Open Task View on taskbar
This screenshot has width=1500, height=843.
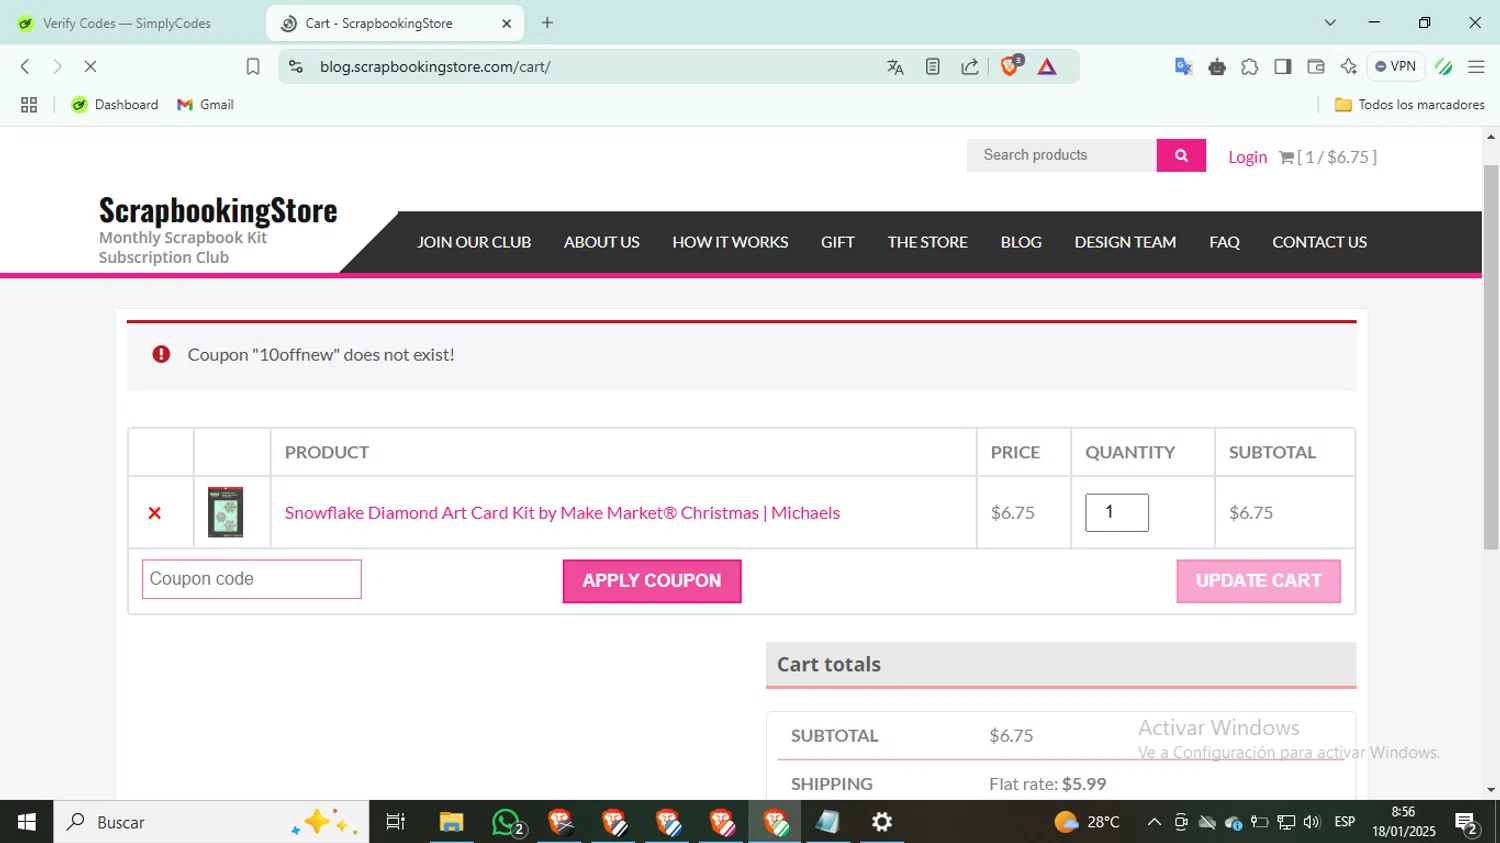coord(396,822)
